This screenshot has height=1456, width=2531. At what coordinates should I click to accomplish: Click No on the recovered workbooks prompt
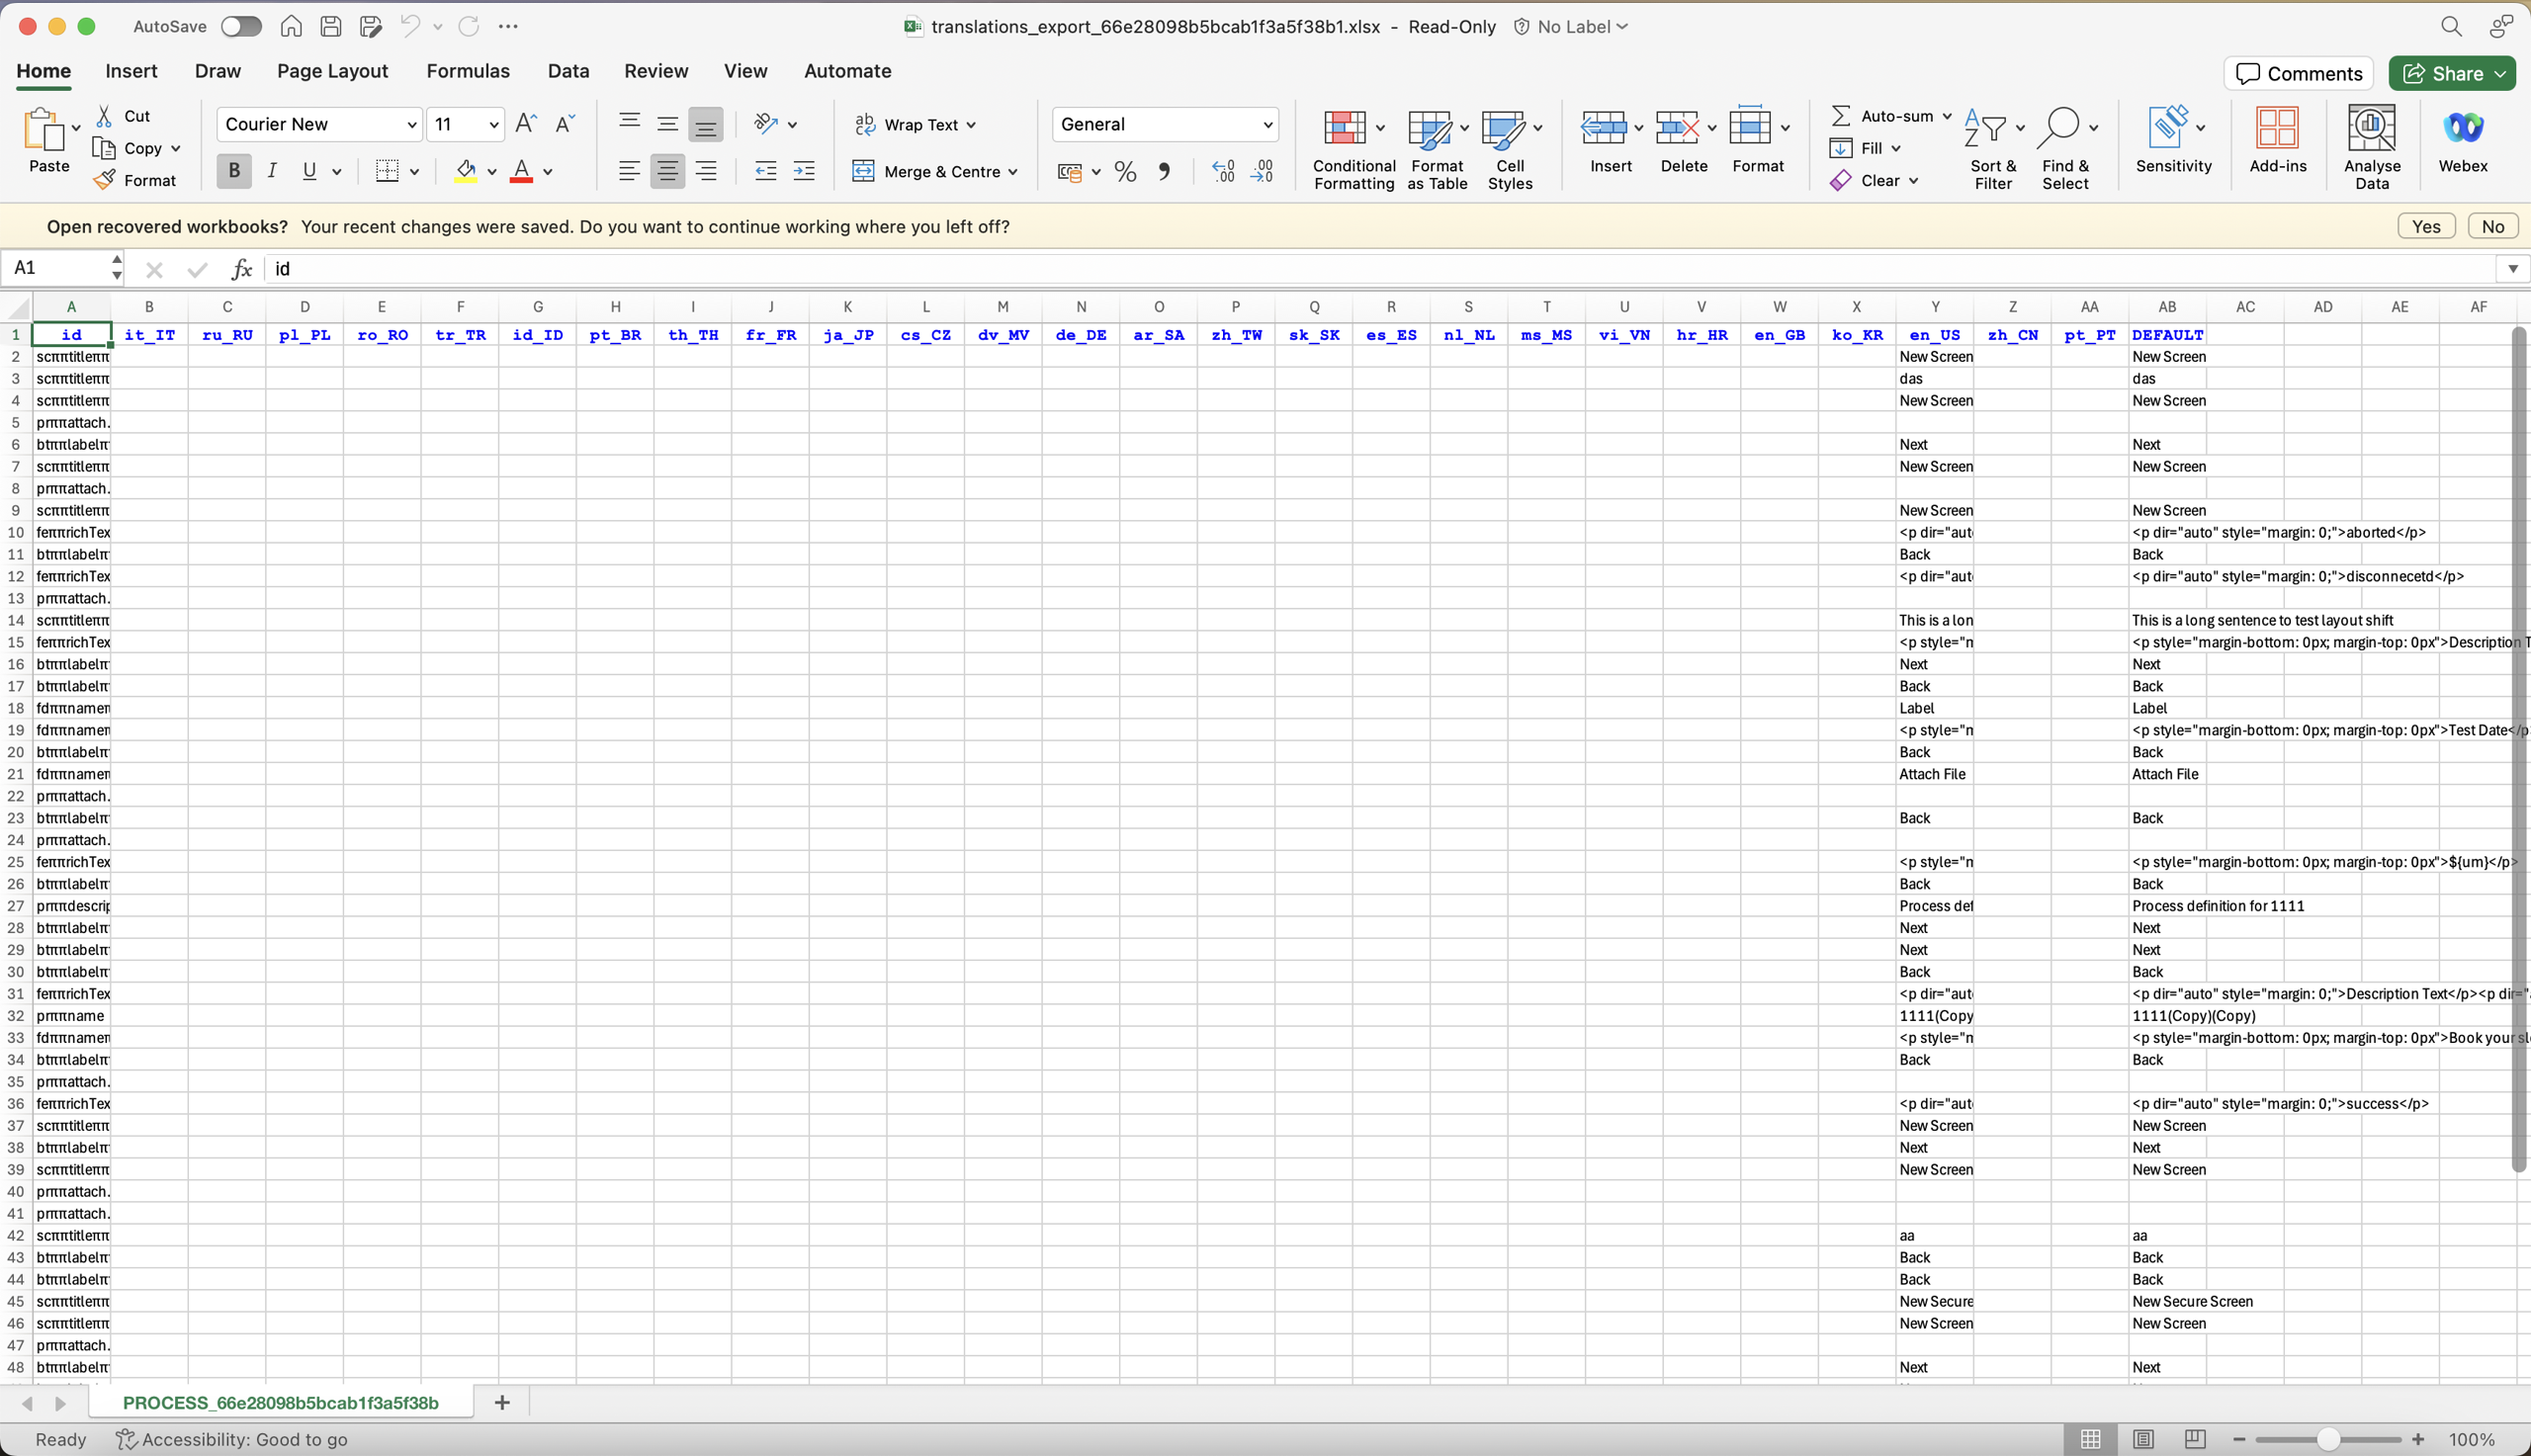[x=2493, y=227]
